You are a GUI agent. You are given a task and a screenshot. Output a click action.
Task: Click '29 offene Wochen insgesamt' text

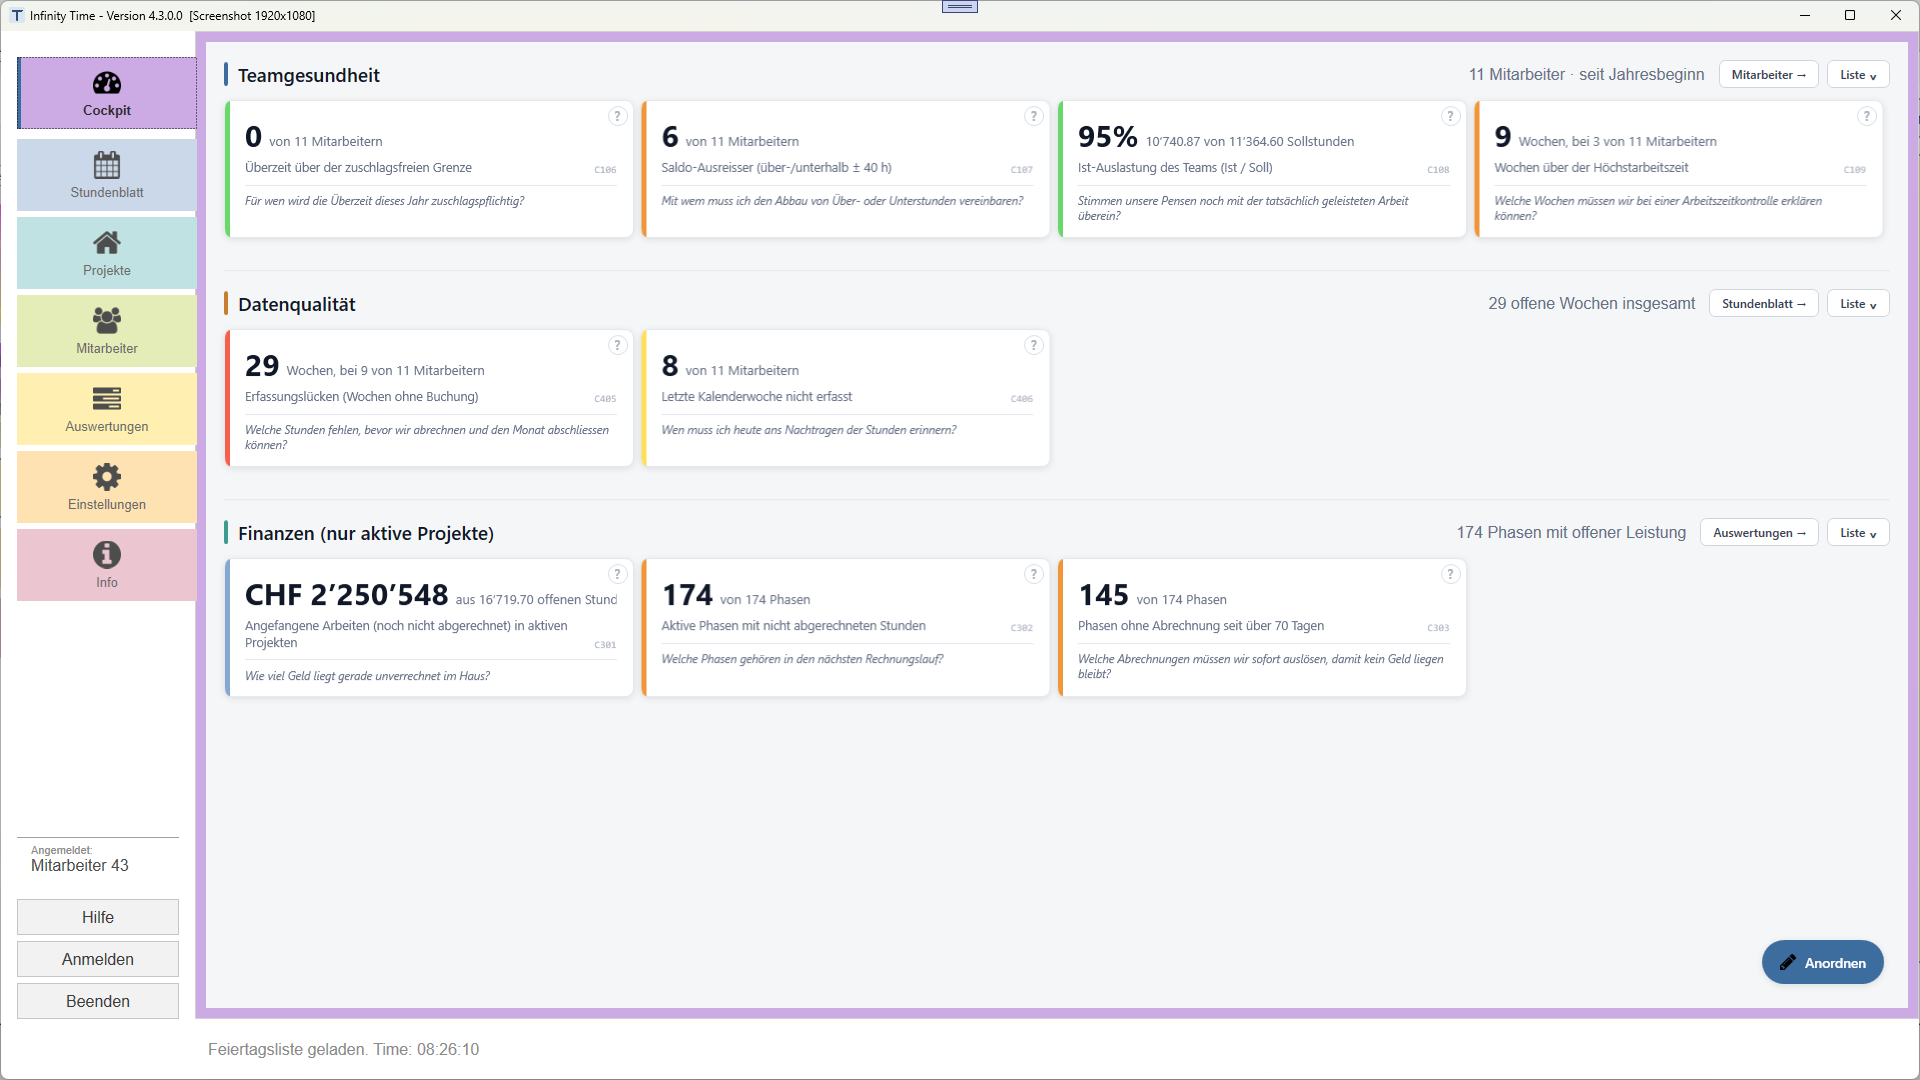(x=1592, y=304)
